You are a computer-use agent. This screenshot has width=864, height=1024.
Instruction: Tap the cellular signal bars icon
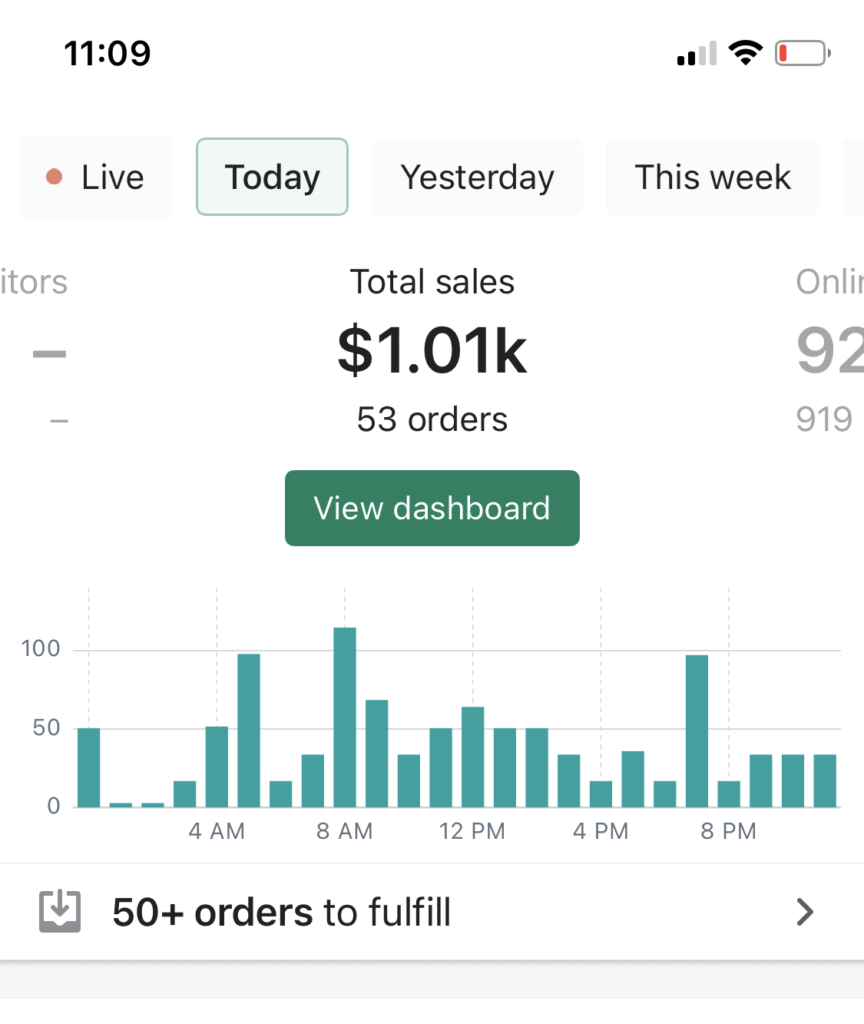(696, 53)
